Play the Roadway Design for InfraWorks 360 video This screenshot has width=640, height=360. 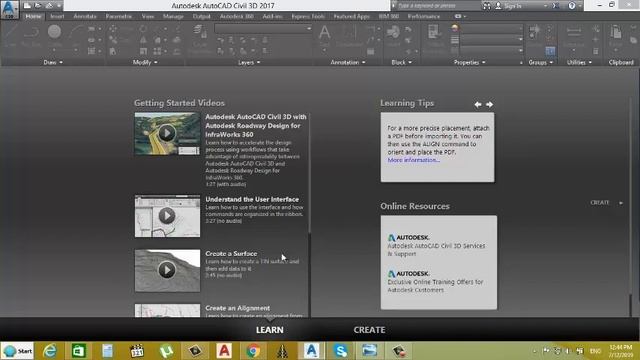pos(167,133)
